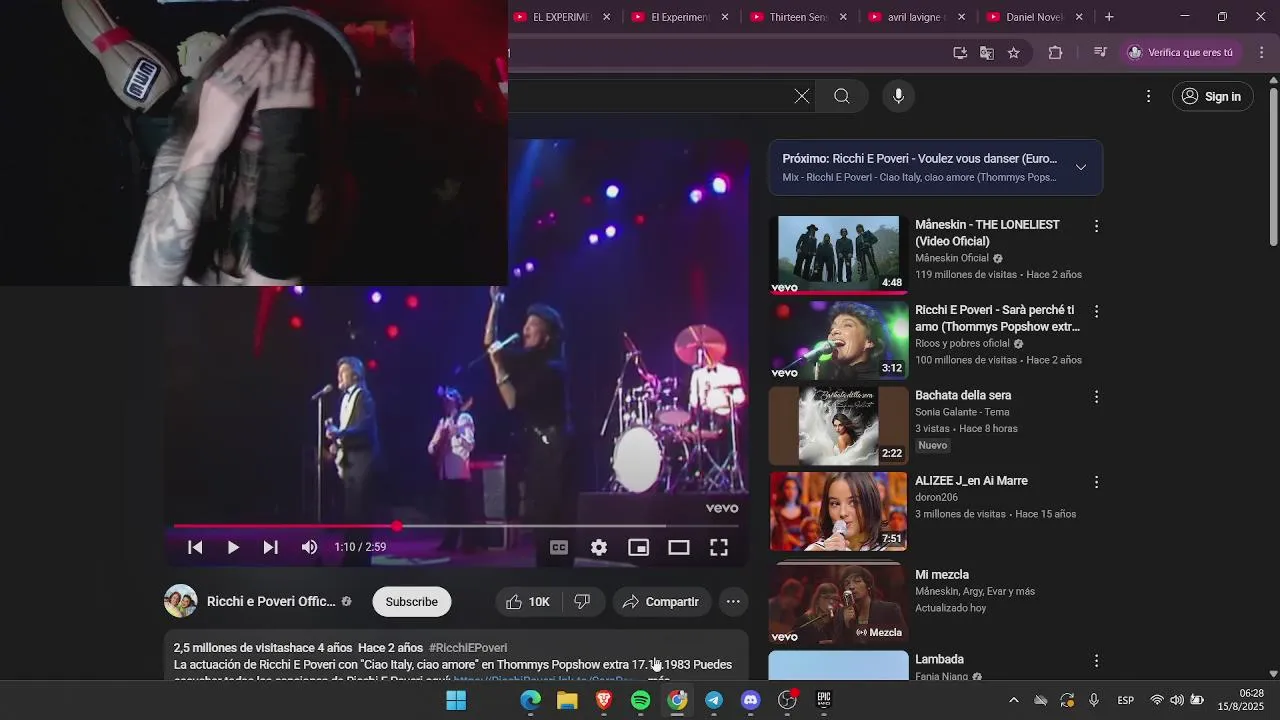Open a new browser tab

pyautogui.click(x=1109, y=17)
